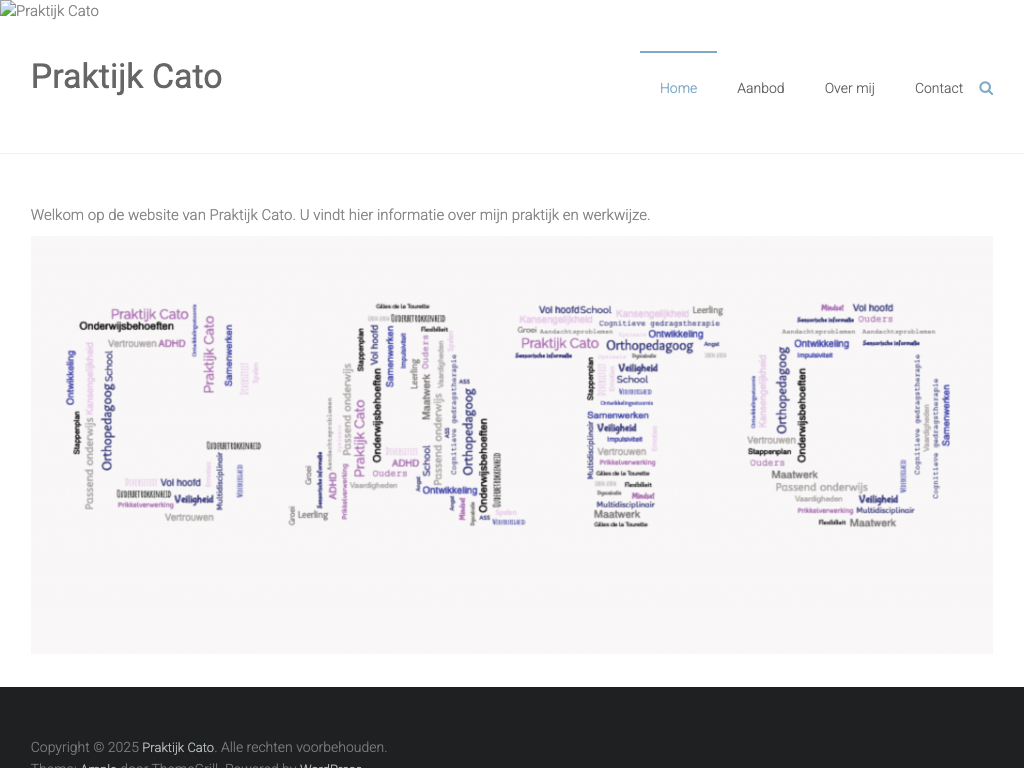Click the Alle rechten voorbehouden footer text
This screenshot has height=768, width=1024.
click(304, 747)
